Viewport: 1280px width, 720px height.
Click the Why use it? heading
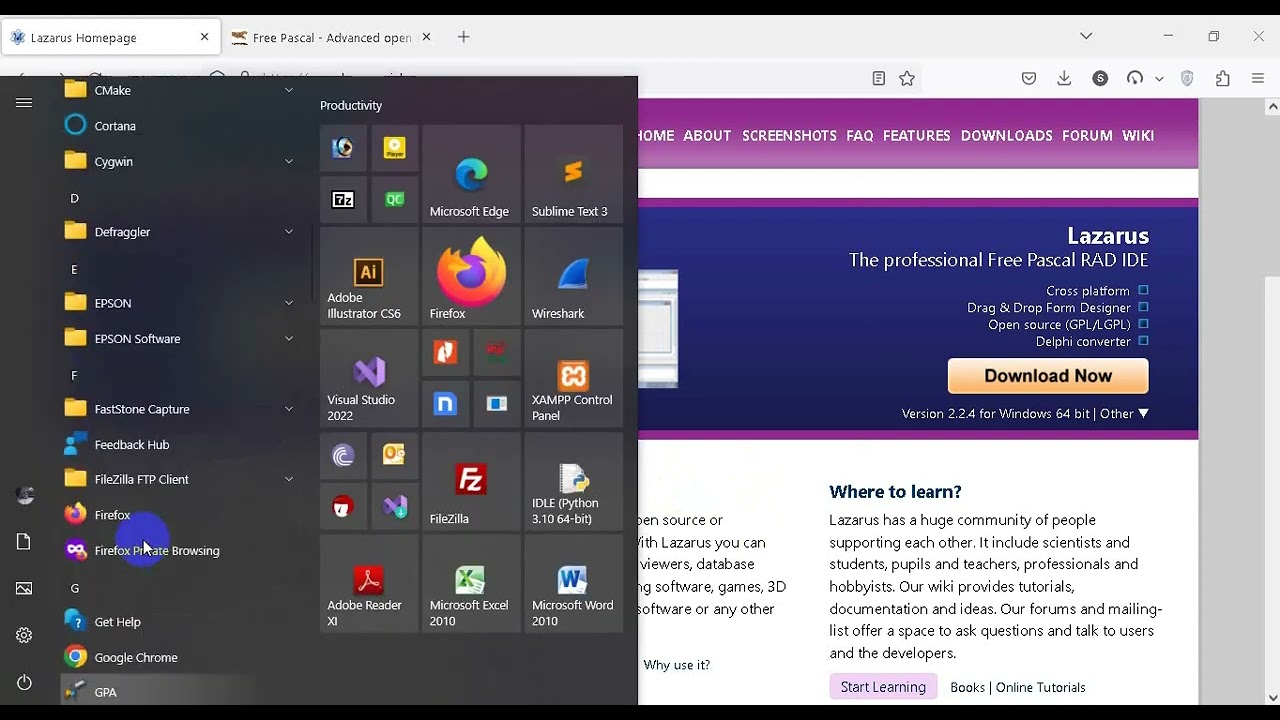[x=677, y=665]
